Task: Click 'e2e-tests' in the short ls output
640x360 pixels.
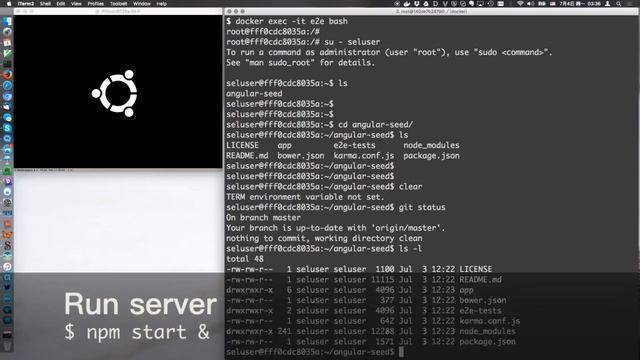Action: pos(354,145)
